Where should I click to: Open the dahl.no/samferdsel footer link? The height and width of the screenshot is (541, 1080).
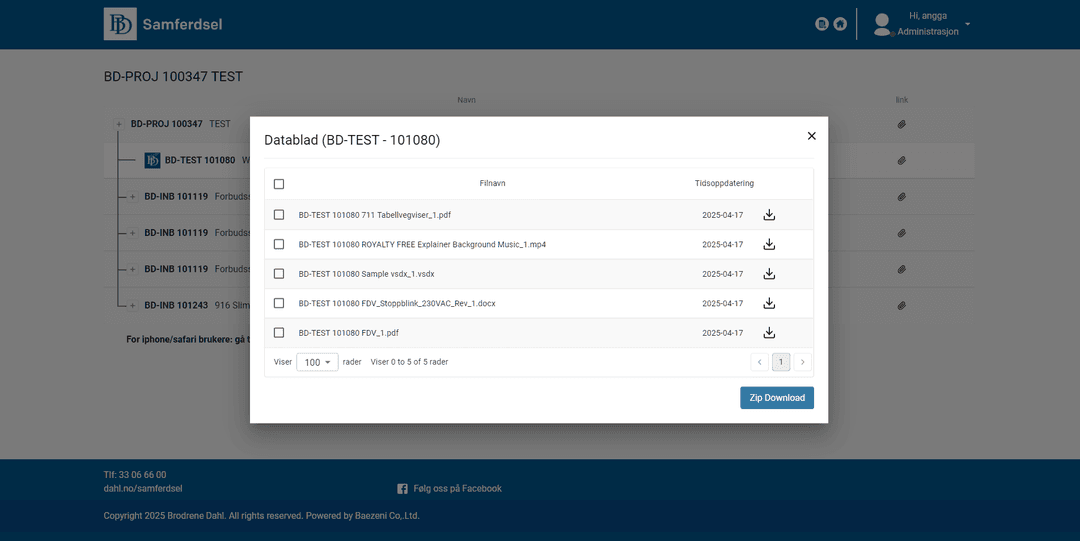[143, 489]
